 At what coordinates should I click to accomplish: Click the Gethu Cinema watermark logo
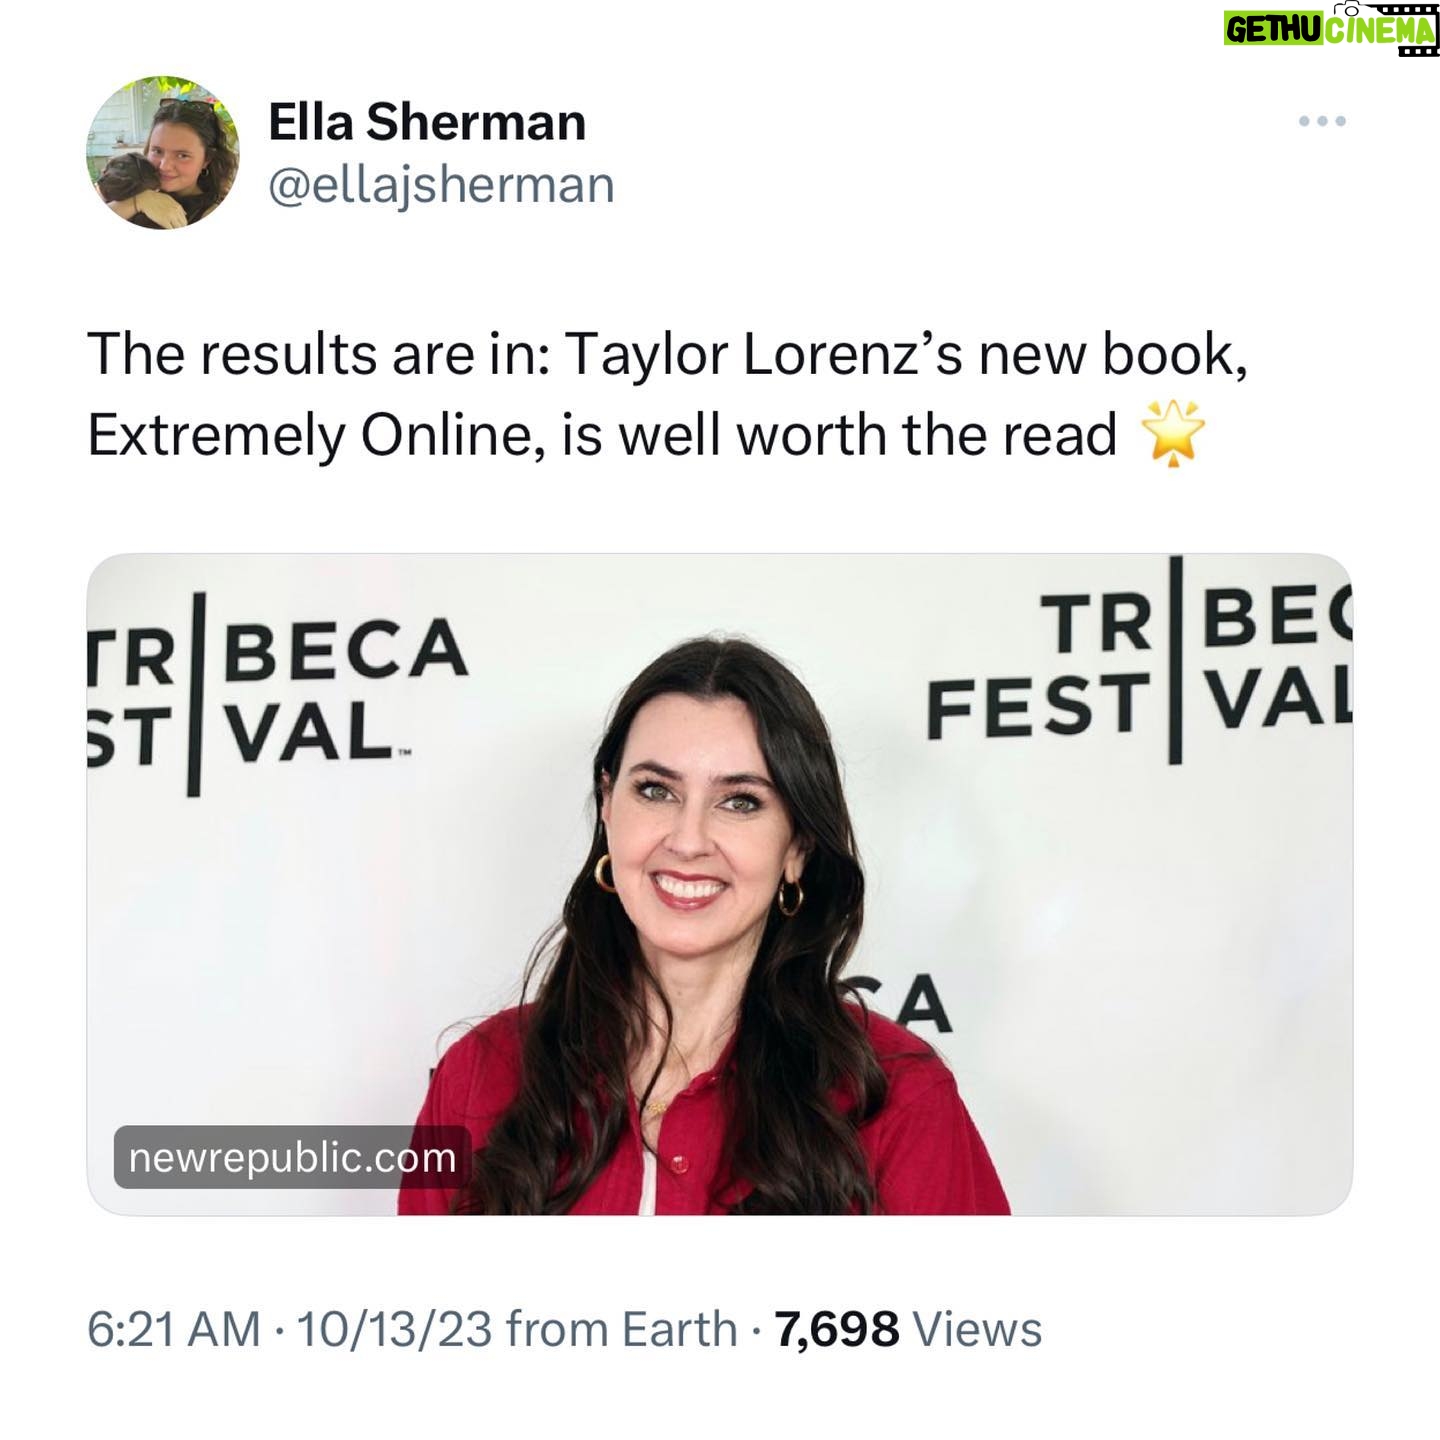pyautogui.click(x=1331, y=28)
